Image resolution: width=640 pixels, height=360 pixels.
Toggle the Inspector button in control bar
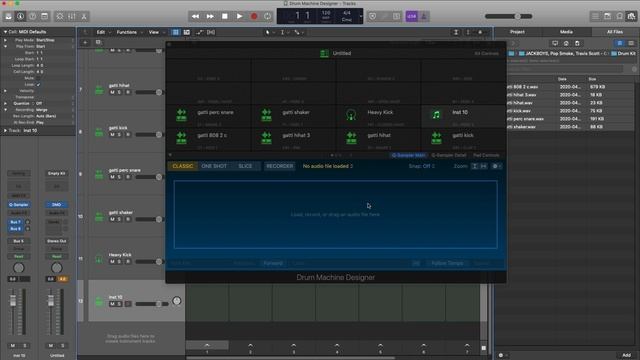point(20,16)
